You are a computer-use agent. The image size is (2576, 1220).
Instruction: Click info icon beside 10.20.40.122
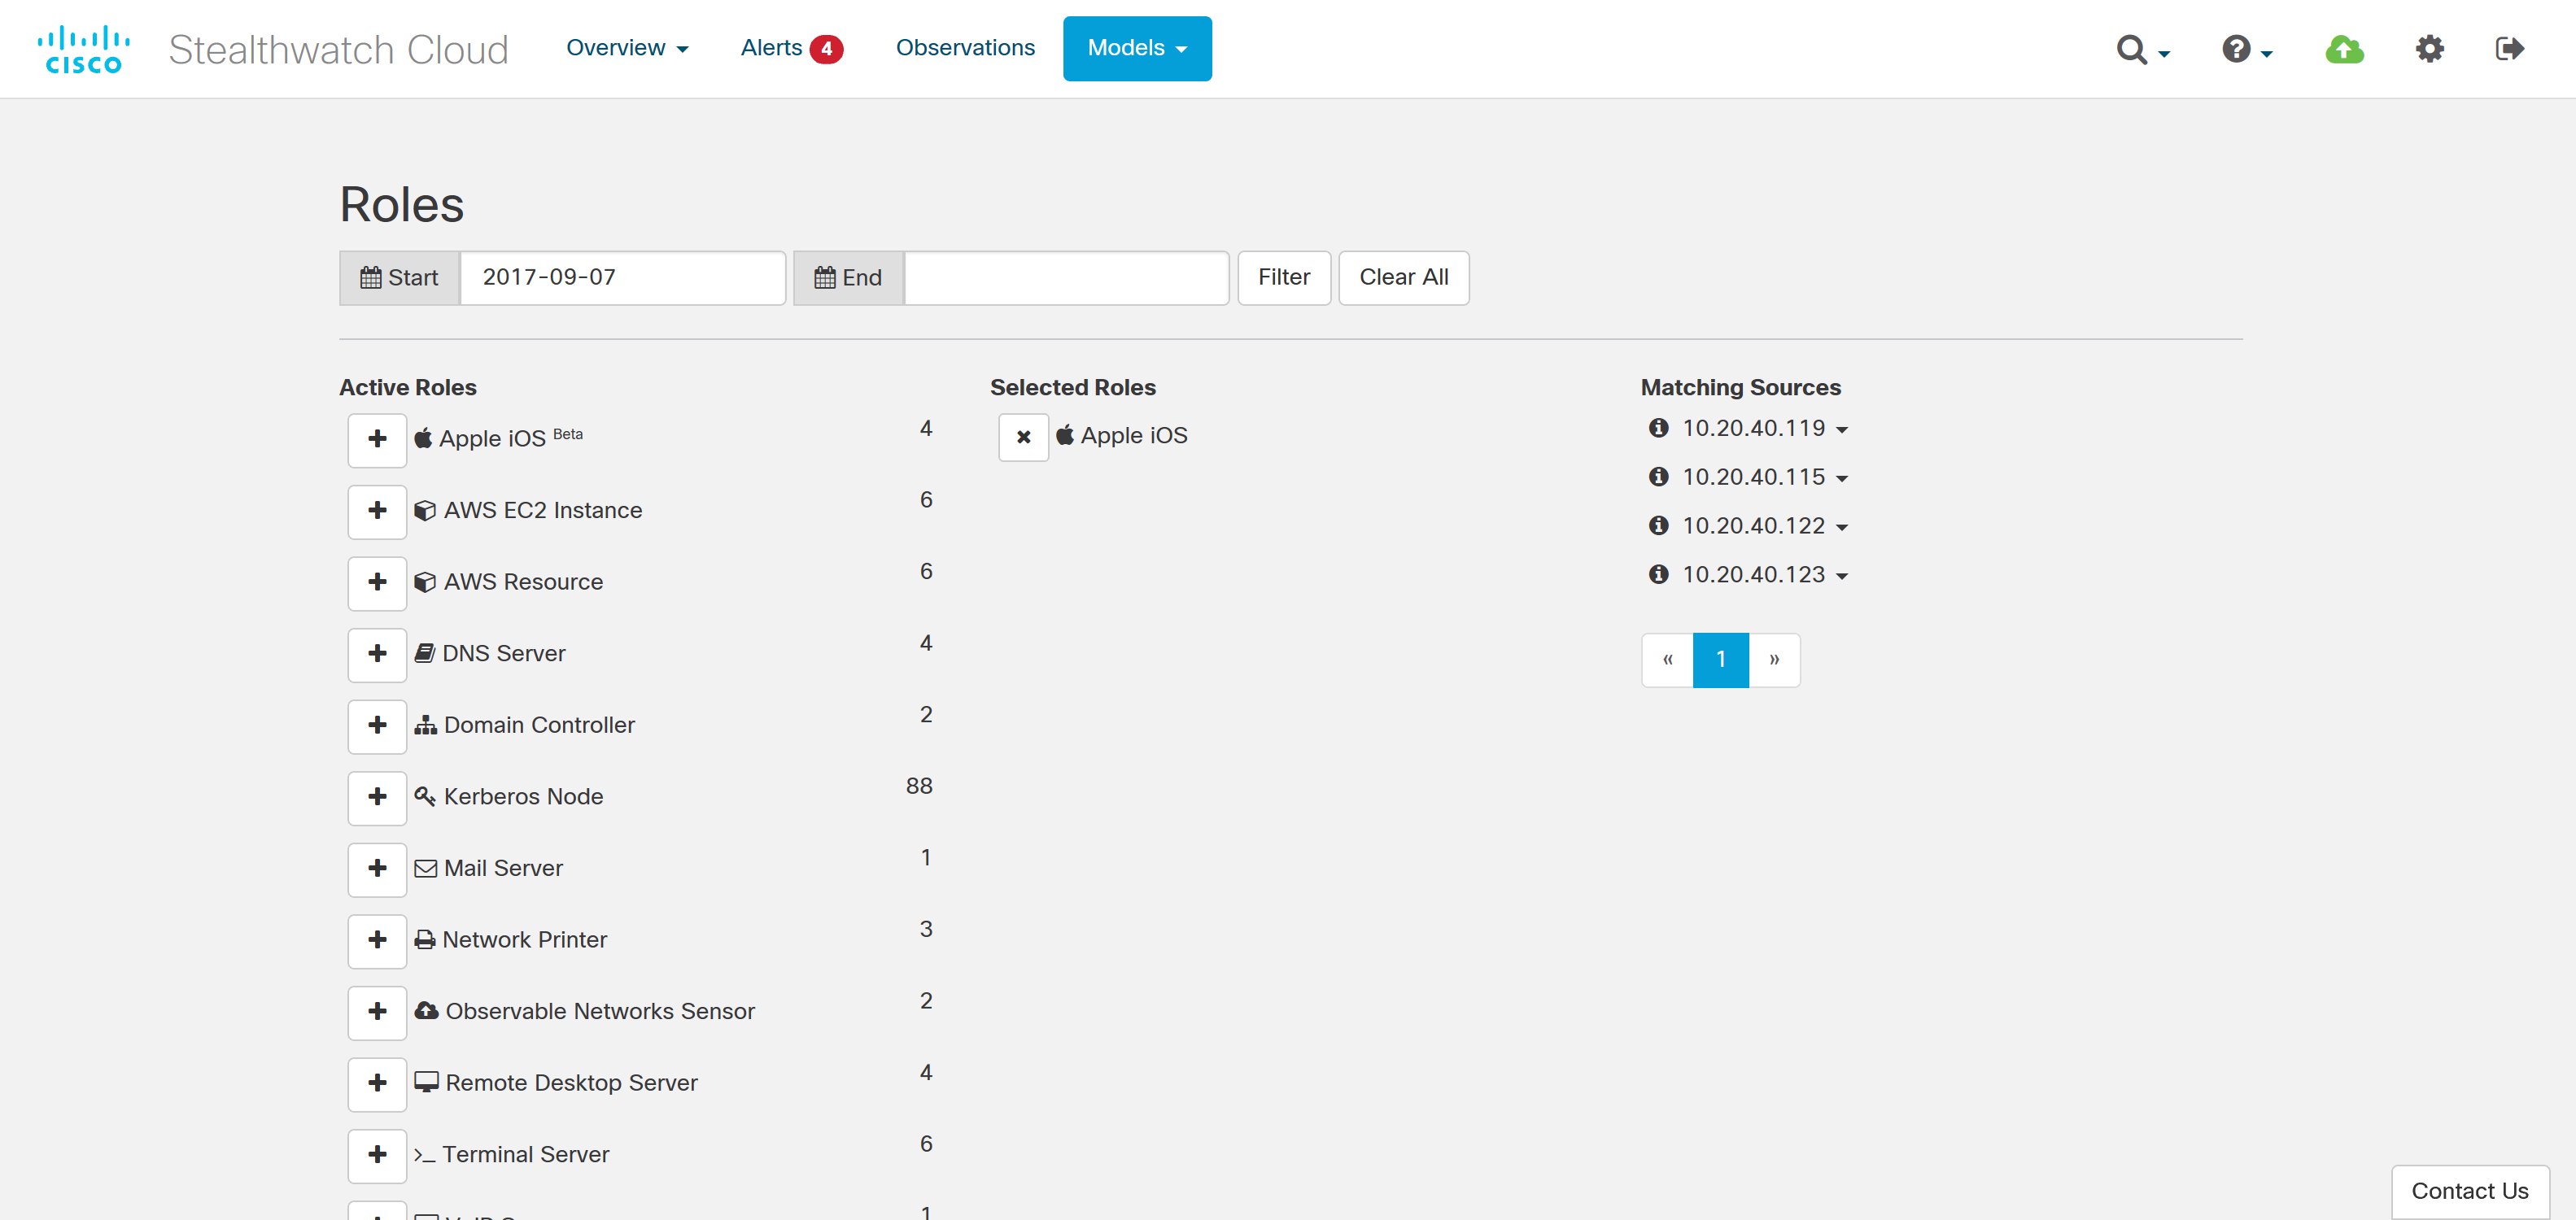point(1658,526)
